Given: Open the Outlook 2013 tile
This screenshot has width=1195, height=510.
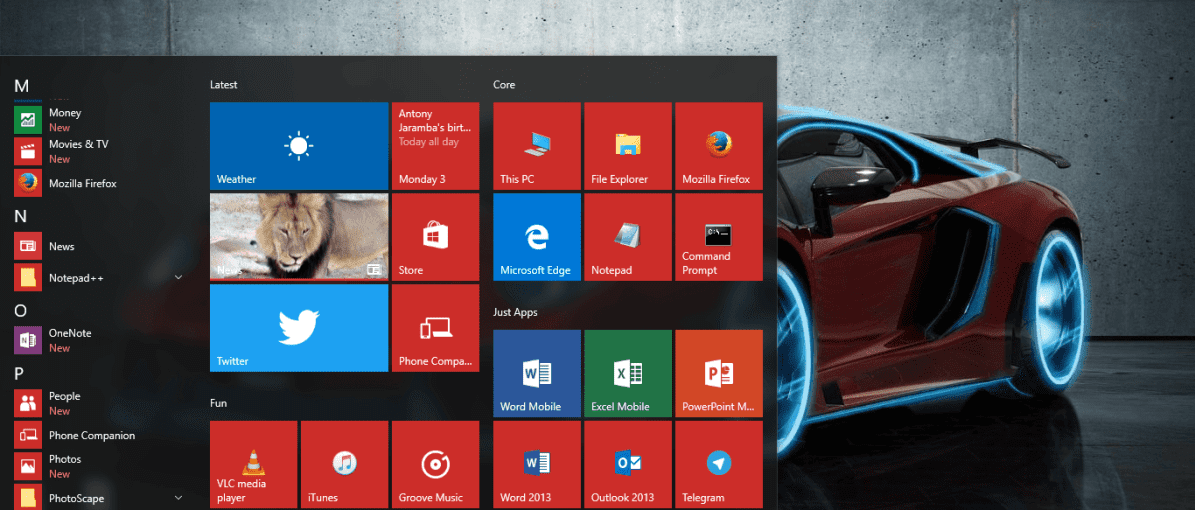Looking at the screenshot, I should [628, 464].
